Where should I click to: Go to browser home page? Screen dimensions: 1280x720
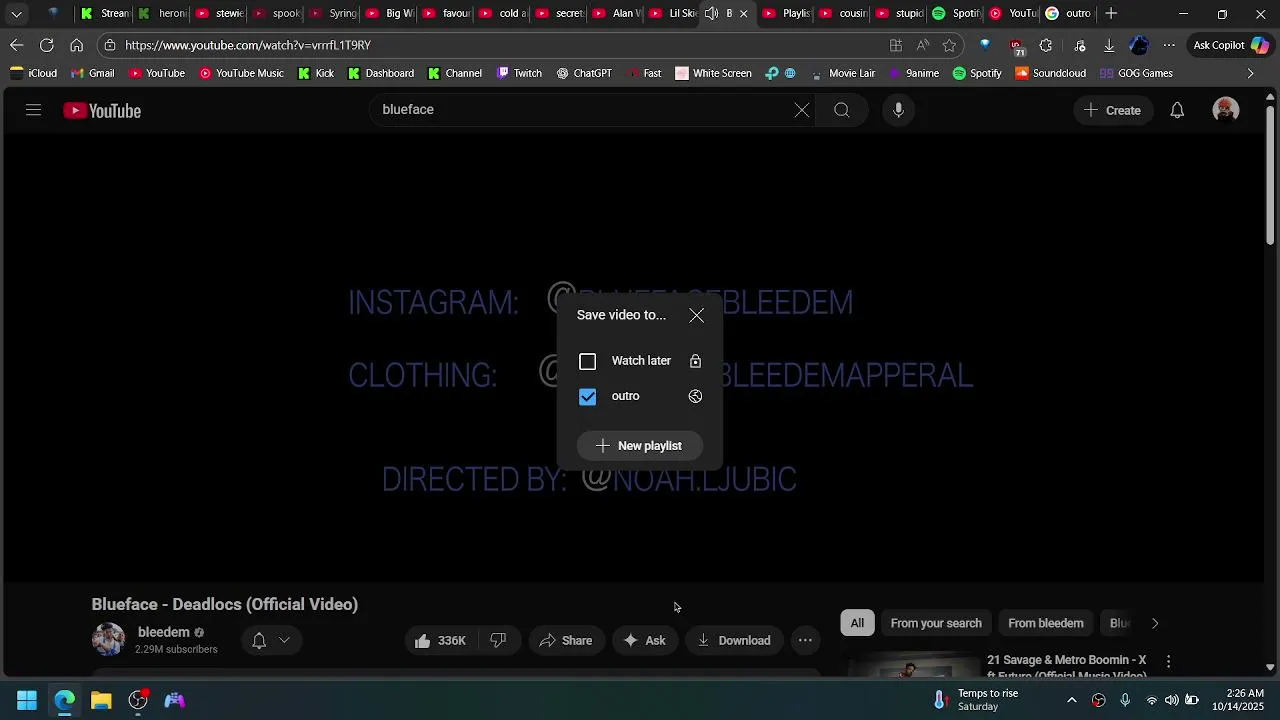pos(77,45)
